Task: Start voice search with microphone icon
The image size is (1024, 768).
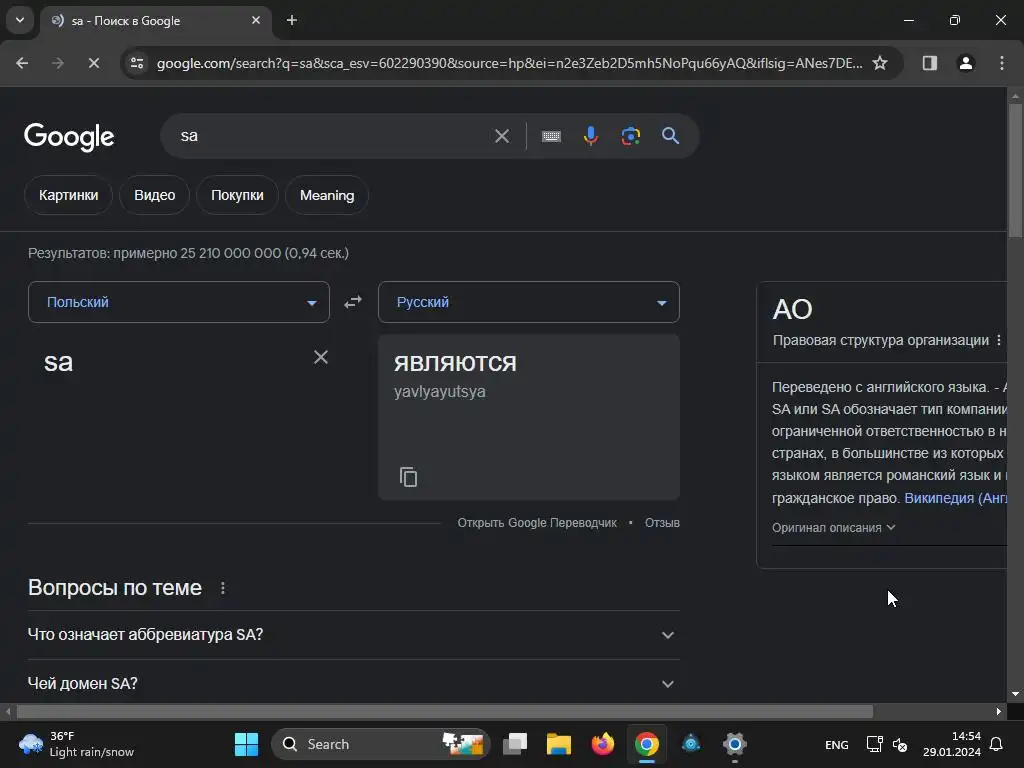Action: coord(590,136)
